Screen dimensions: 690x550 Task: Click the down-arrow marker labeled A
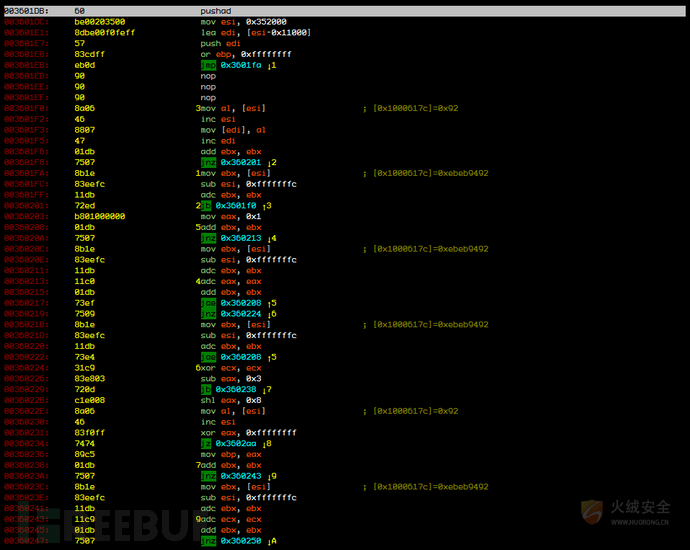tap(272, 541)
